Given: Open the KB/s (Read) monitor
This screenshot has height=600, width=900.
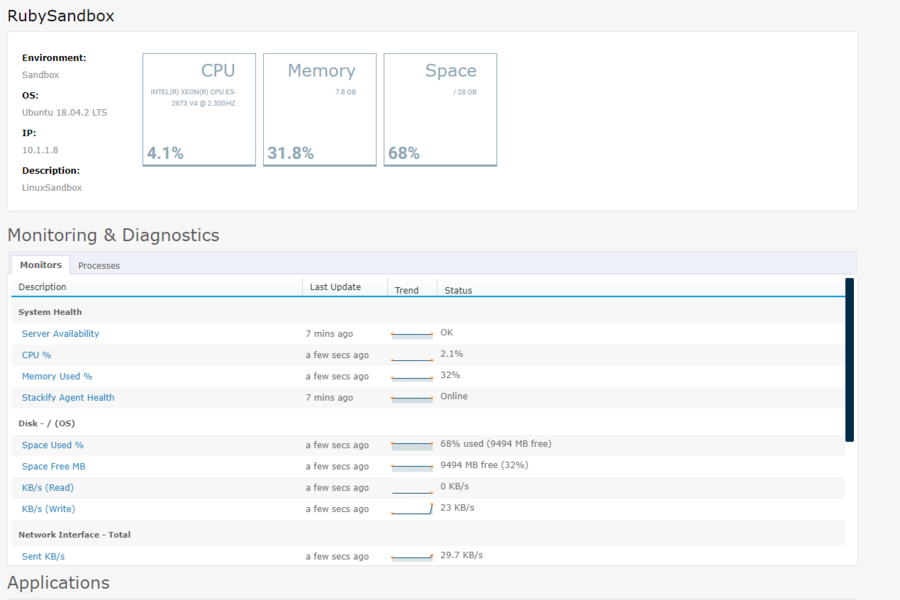Looking at the screenshot, I should click(48, 488).
